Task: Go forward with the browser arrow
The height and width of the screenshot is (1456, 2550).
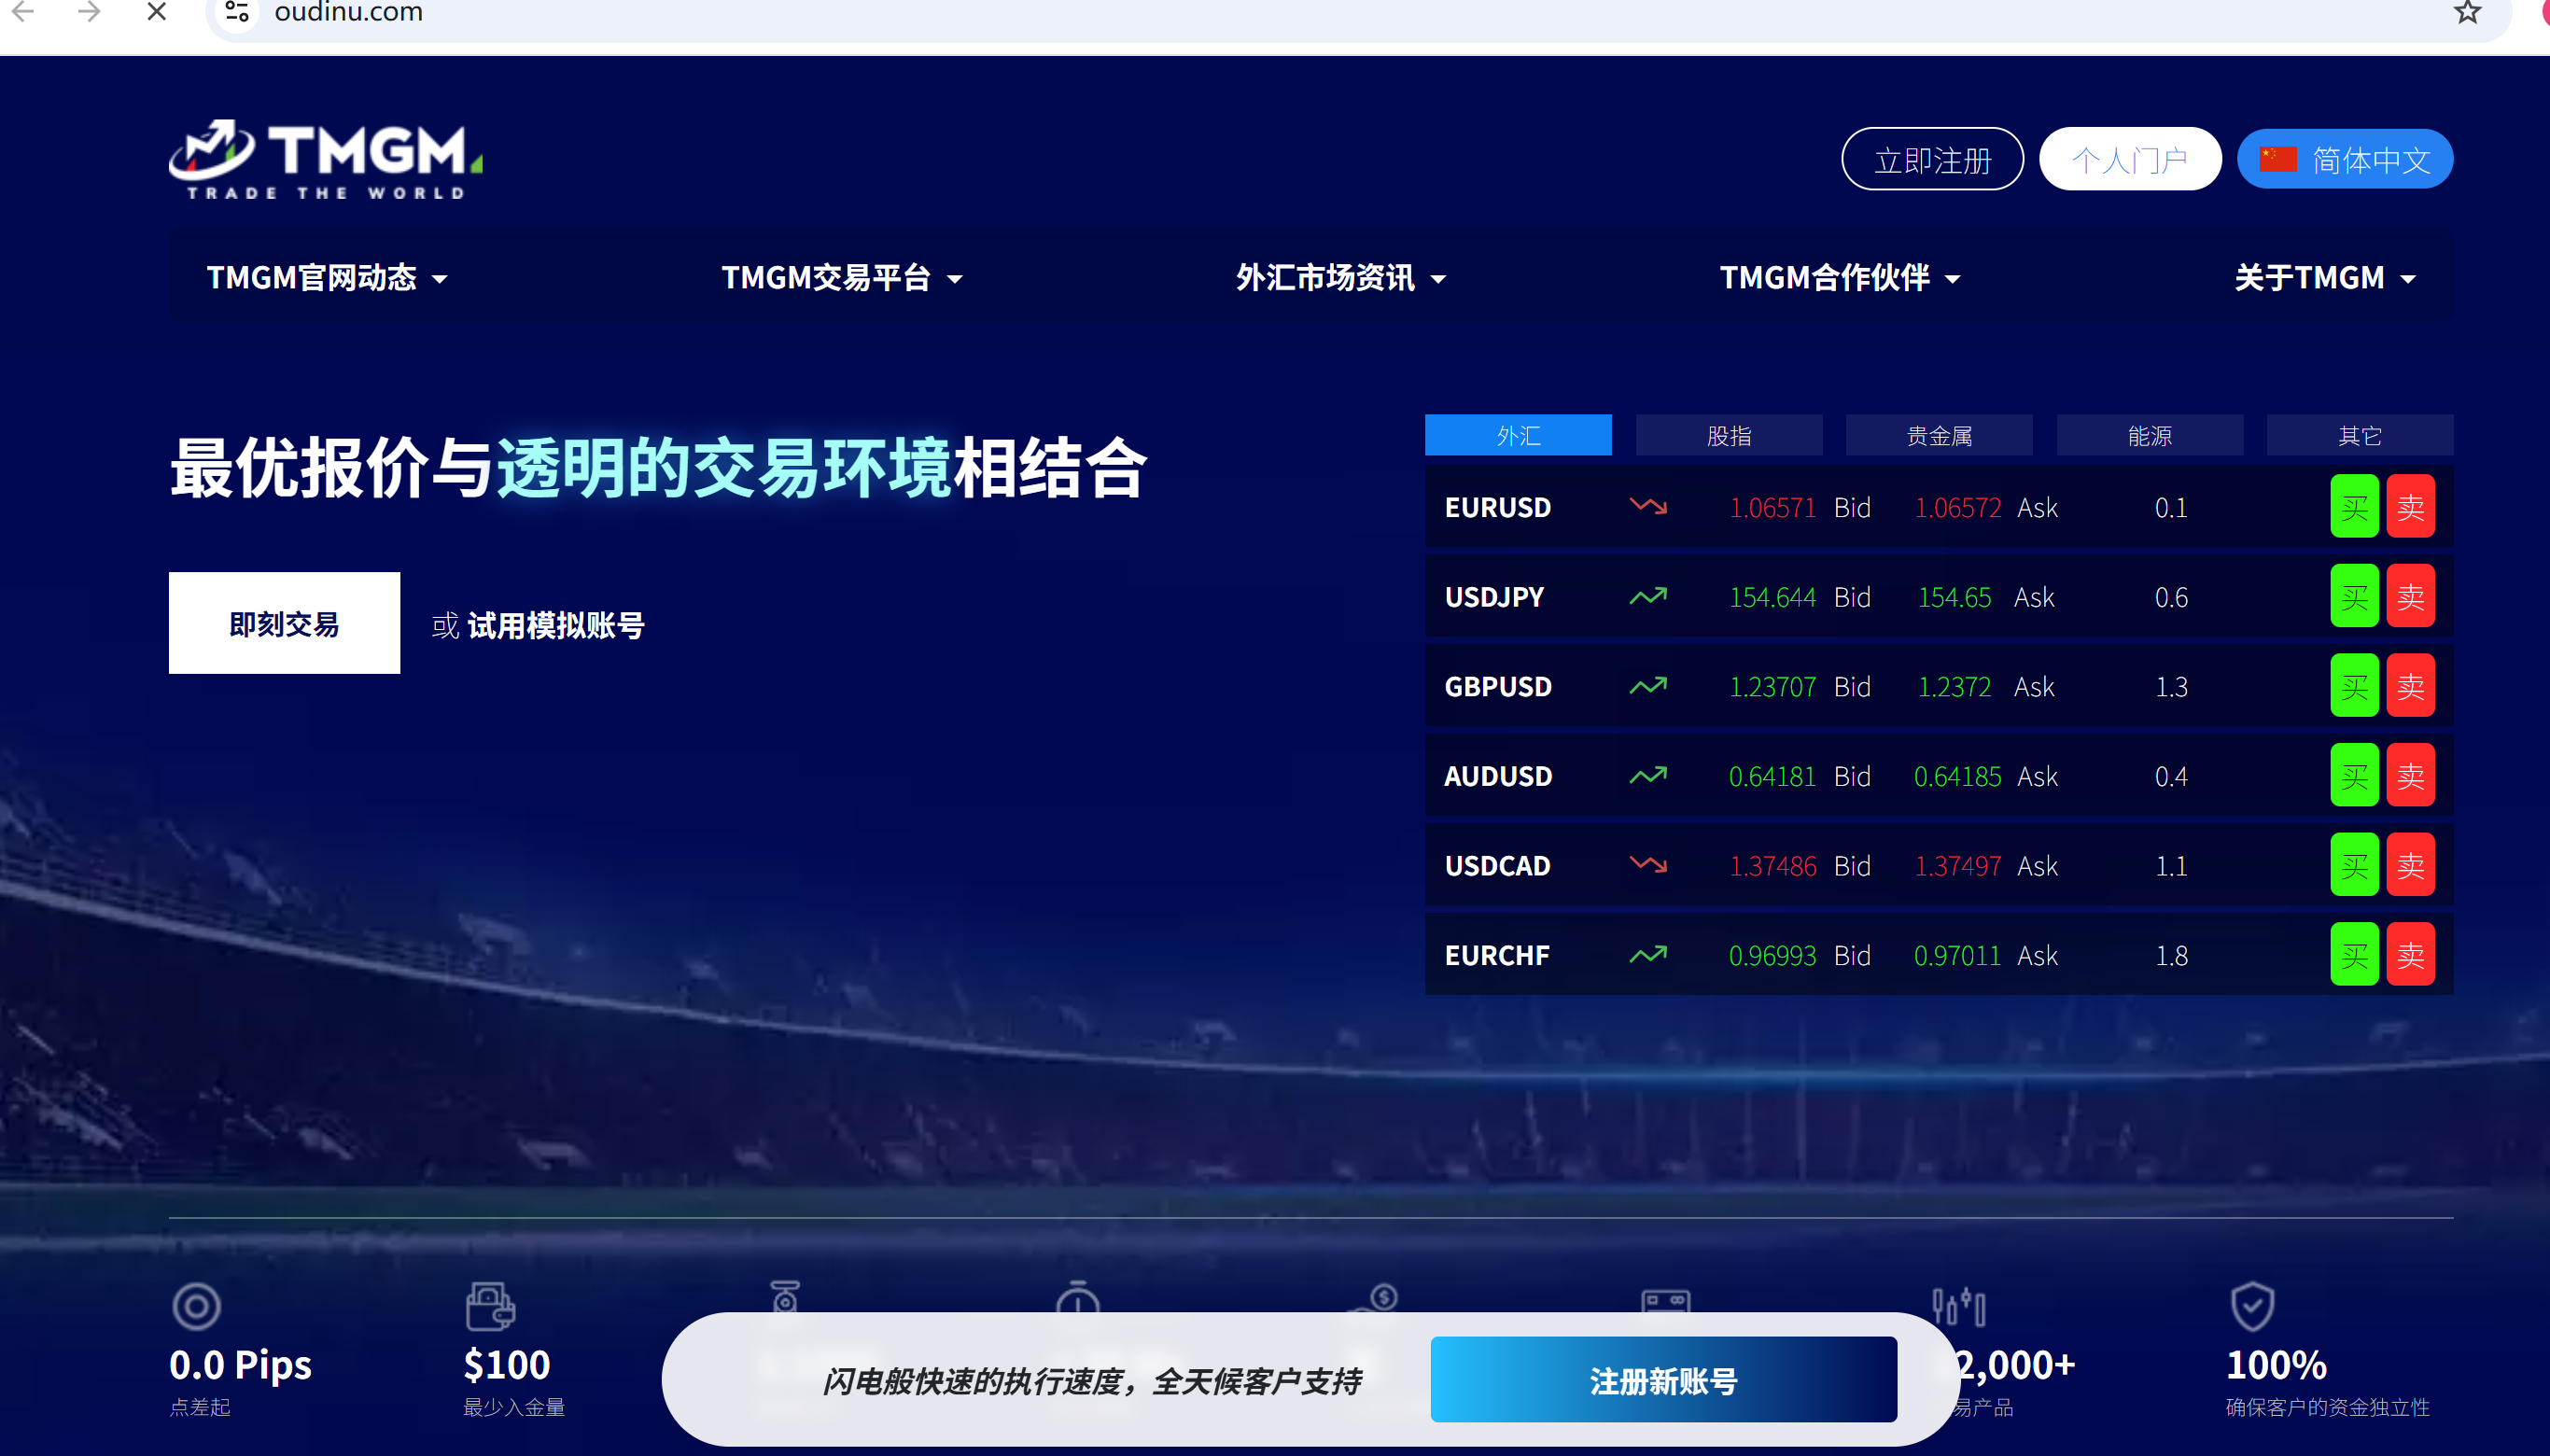Action: [x=89, y=12]
